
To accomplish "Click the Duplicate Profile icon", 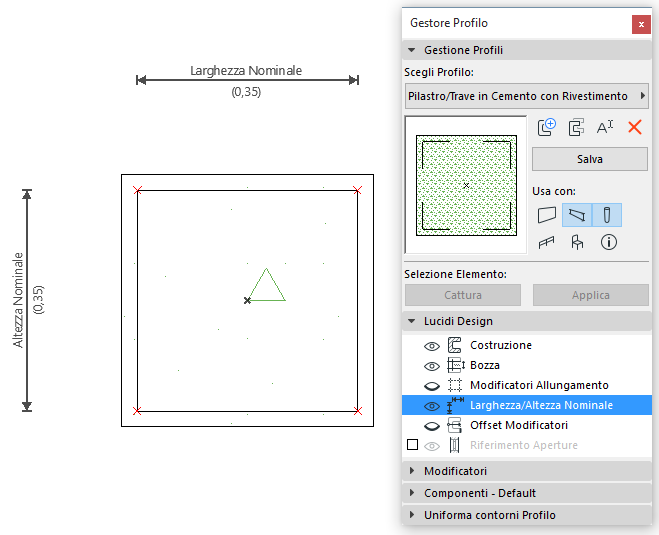I will [576, 127].
